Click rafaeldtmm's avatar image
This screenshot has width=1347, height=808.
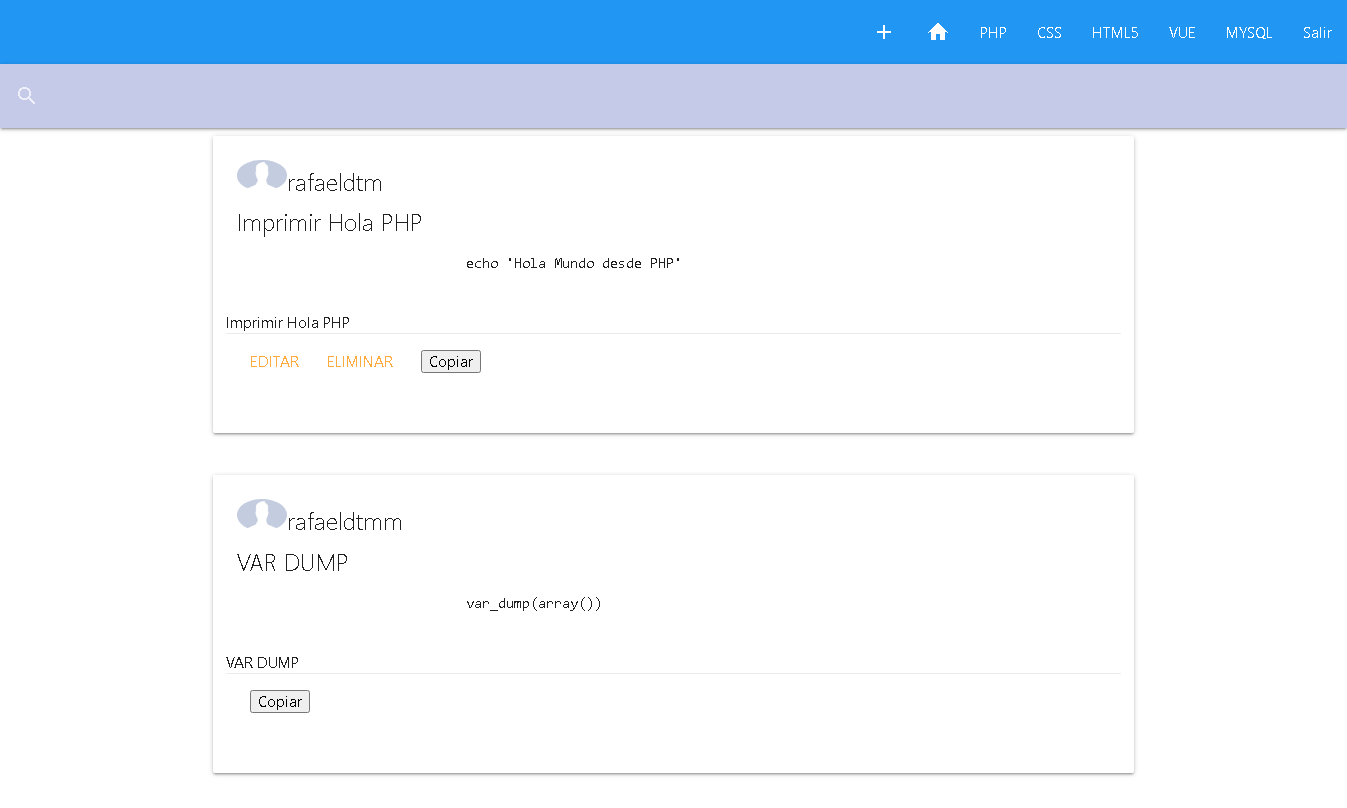click(262, 514)
